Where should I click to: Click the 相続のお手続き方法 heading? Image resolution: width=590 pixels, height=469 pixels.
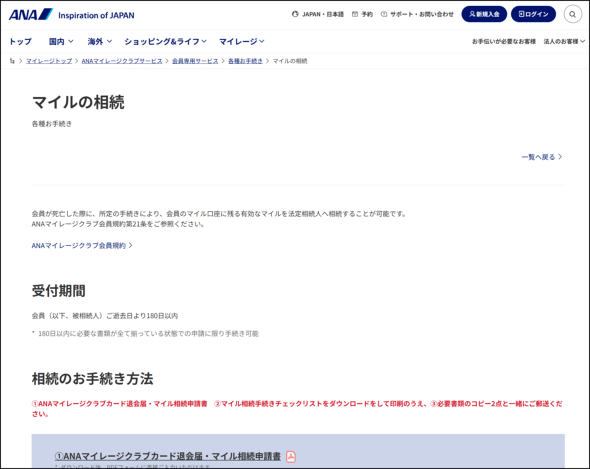point(93,379)
